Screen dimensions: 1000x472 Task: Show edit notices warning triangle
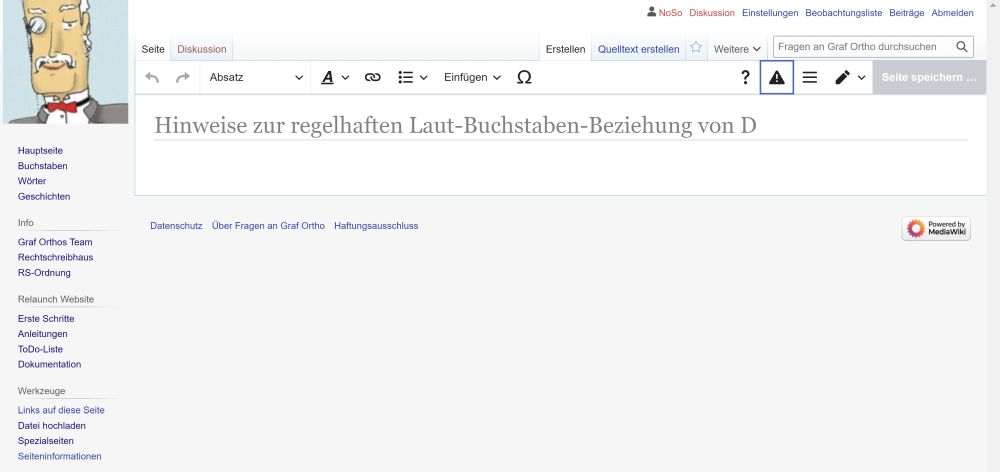pyautogui.click(x=777, y=77)
